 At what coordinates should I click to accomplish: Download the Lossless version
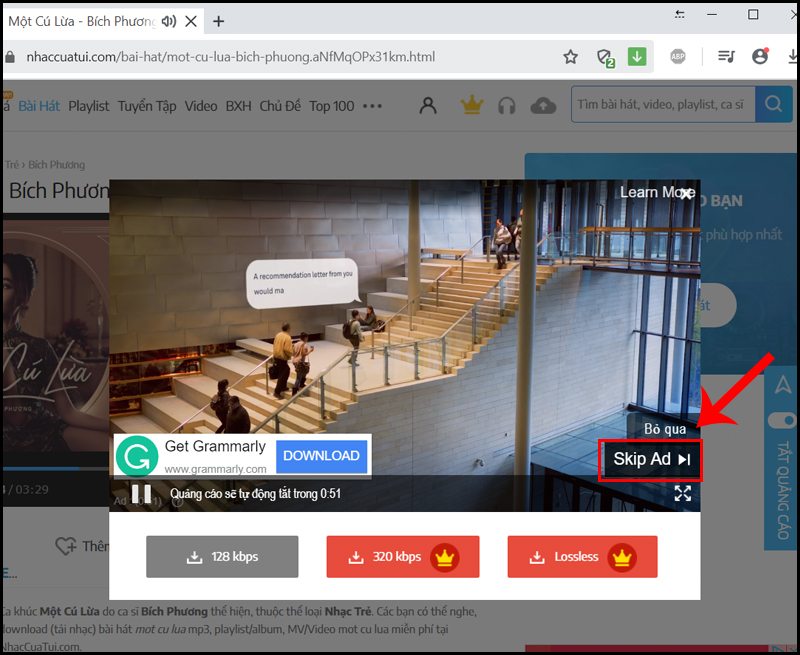(x=582, y=557)
